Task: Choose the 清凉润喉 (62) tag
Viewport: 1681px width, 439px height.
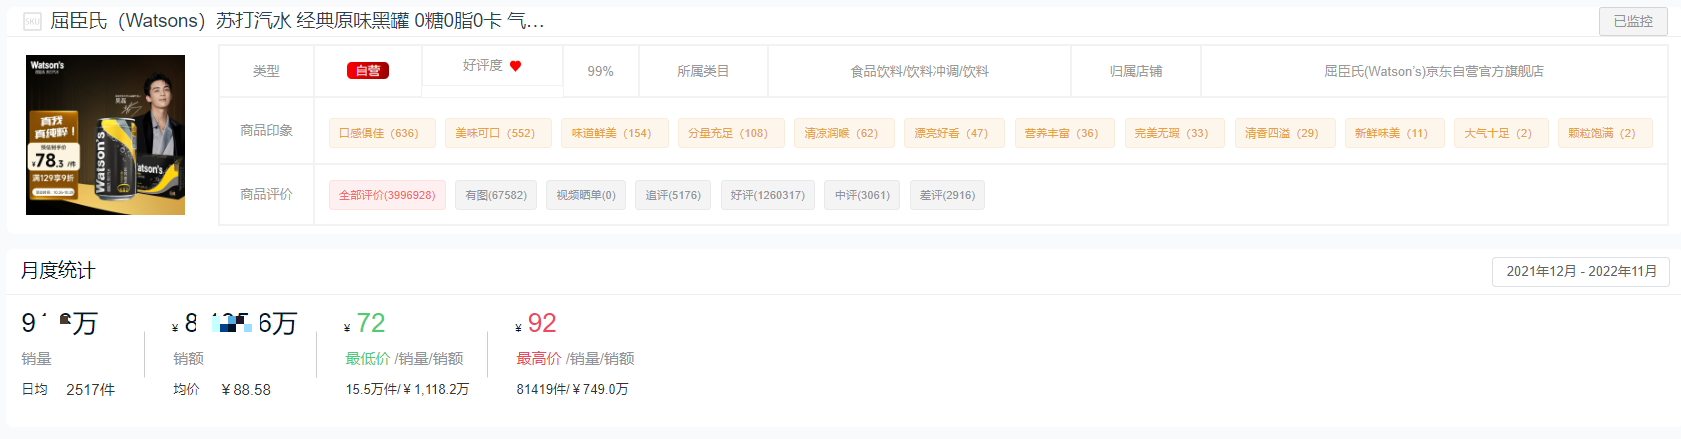Action: (843, 133)
